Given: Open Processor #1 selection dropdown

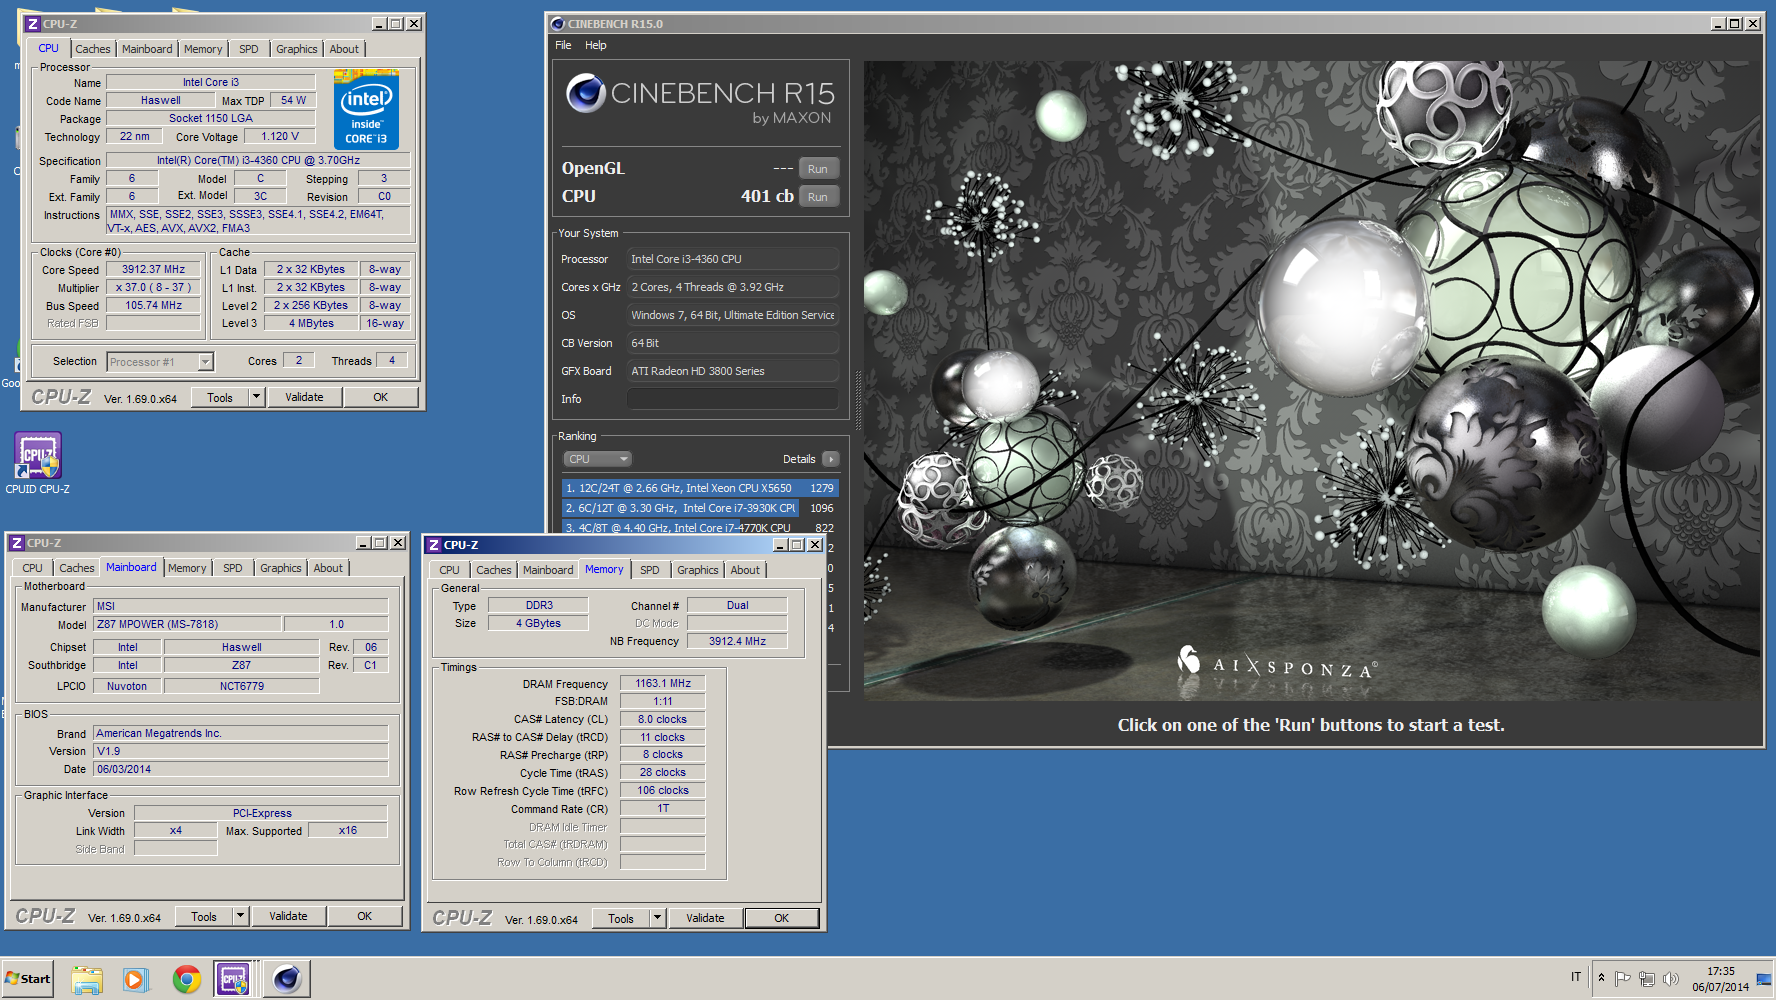Looking at the screenshot, I should coord(160,362).
